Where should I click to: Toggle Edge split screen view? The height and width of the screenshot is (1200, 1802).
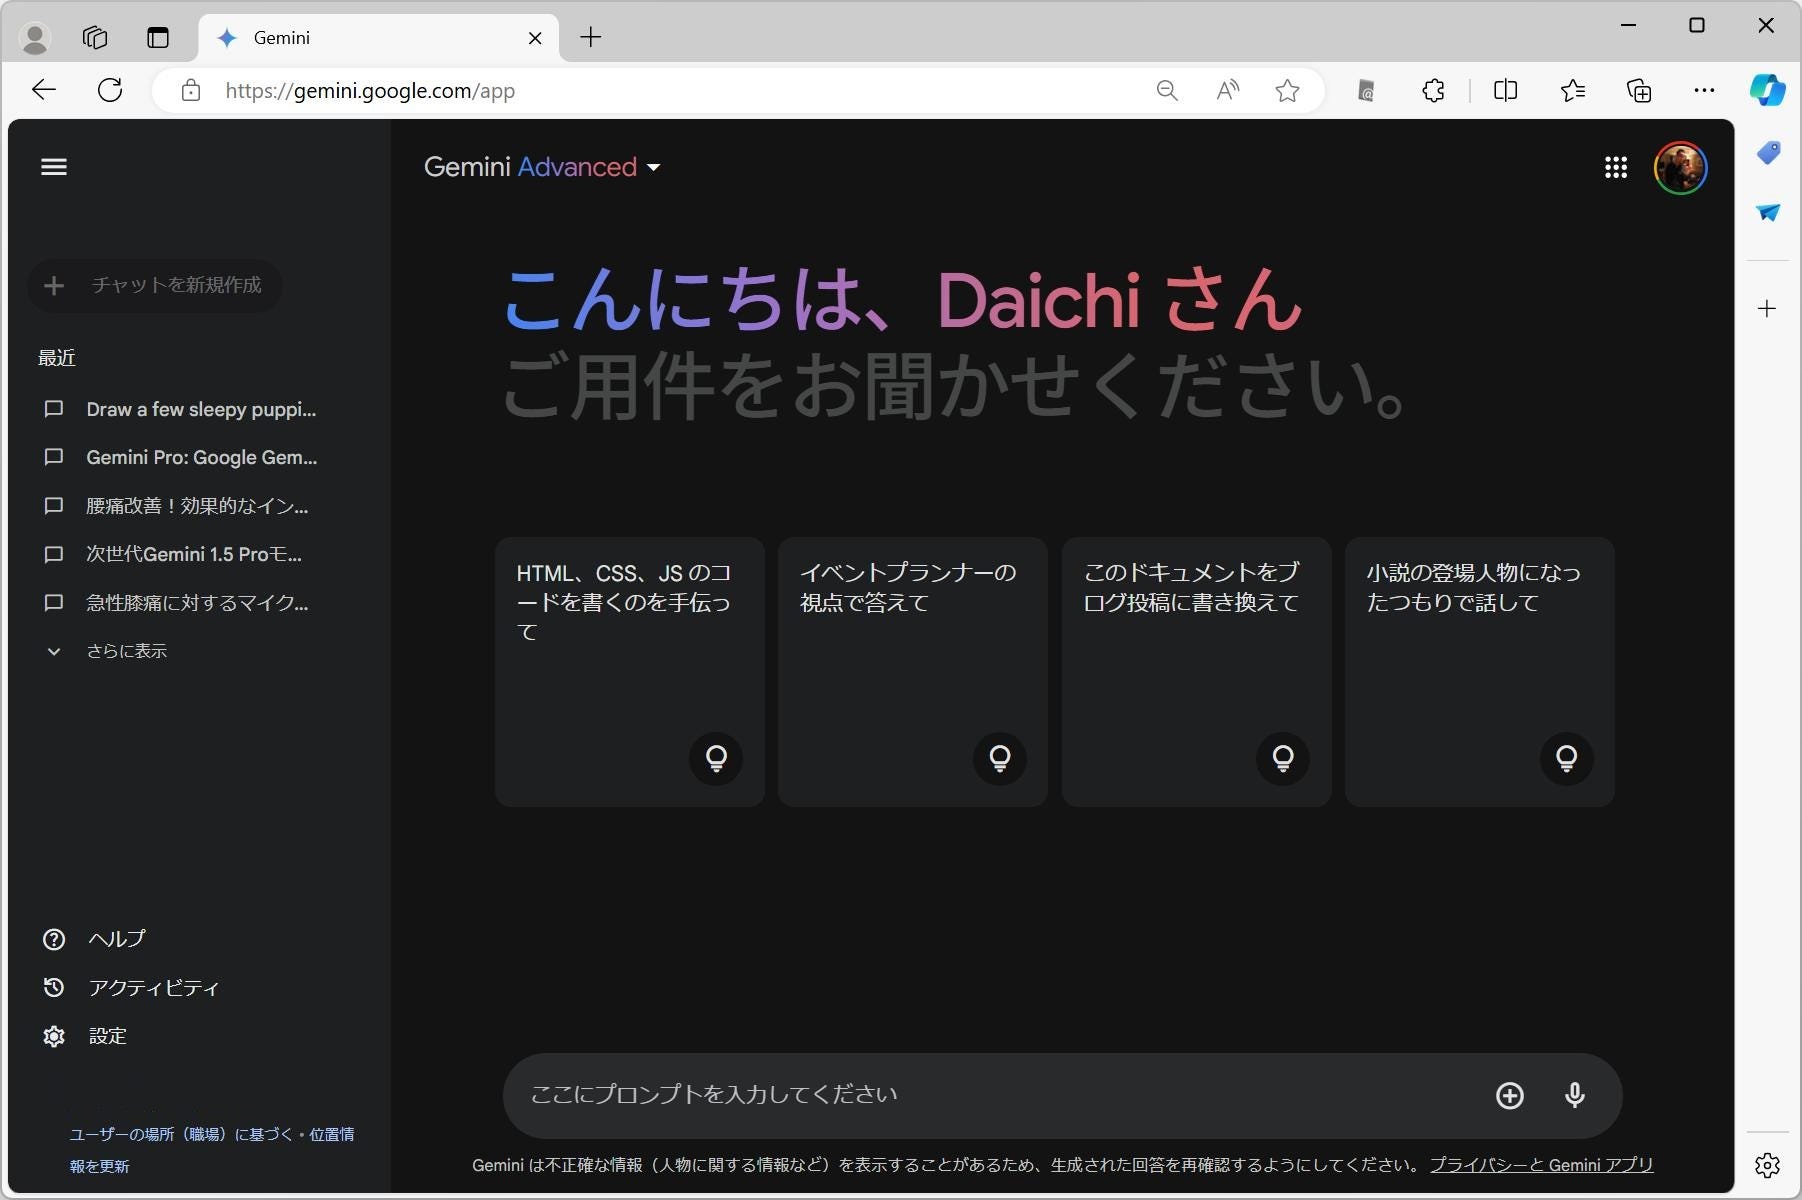(1505, 91)
